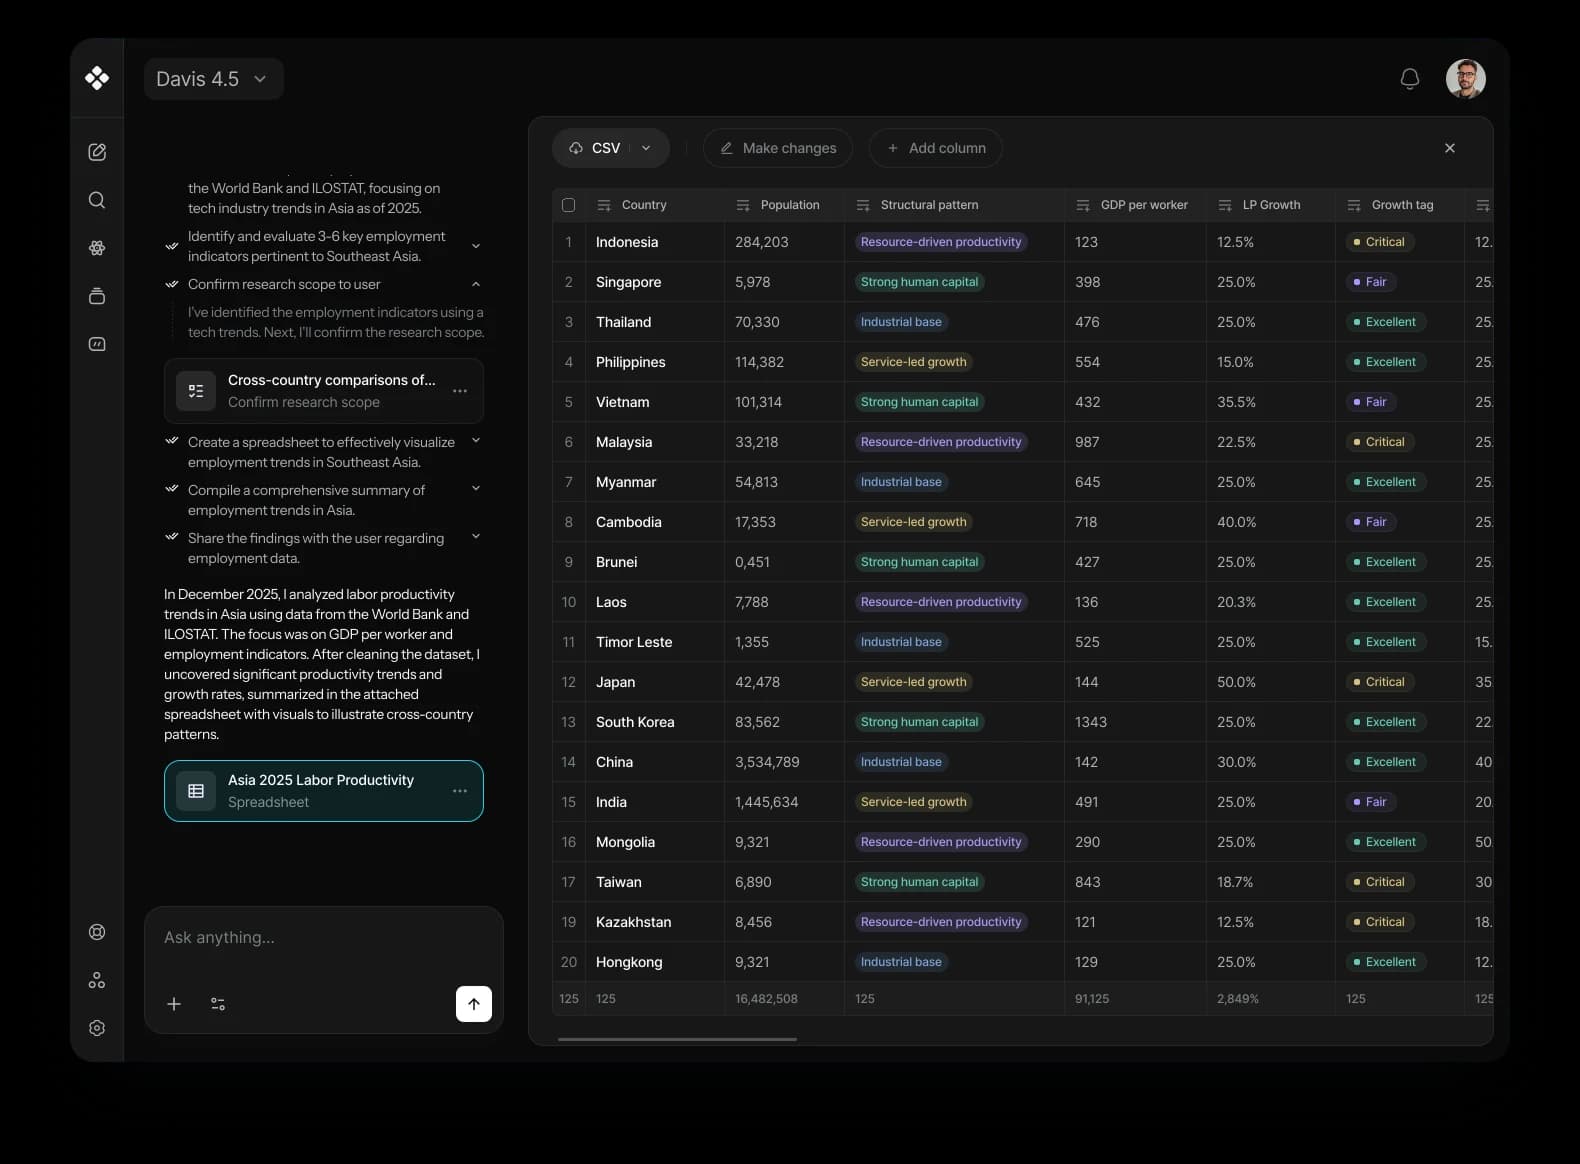Close the spreadsheet panel
This screenshot has height=1164, width=1580.
click(1450, 148)
